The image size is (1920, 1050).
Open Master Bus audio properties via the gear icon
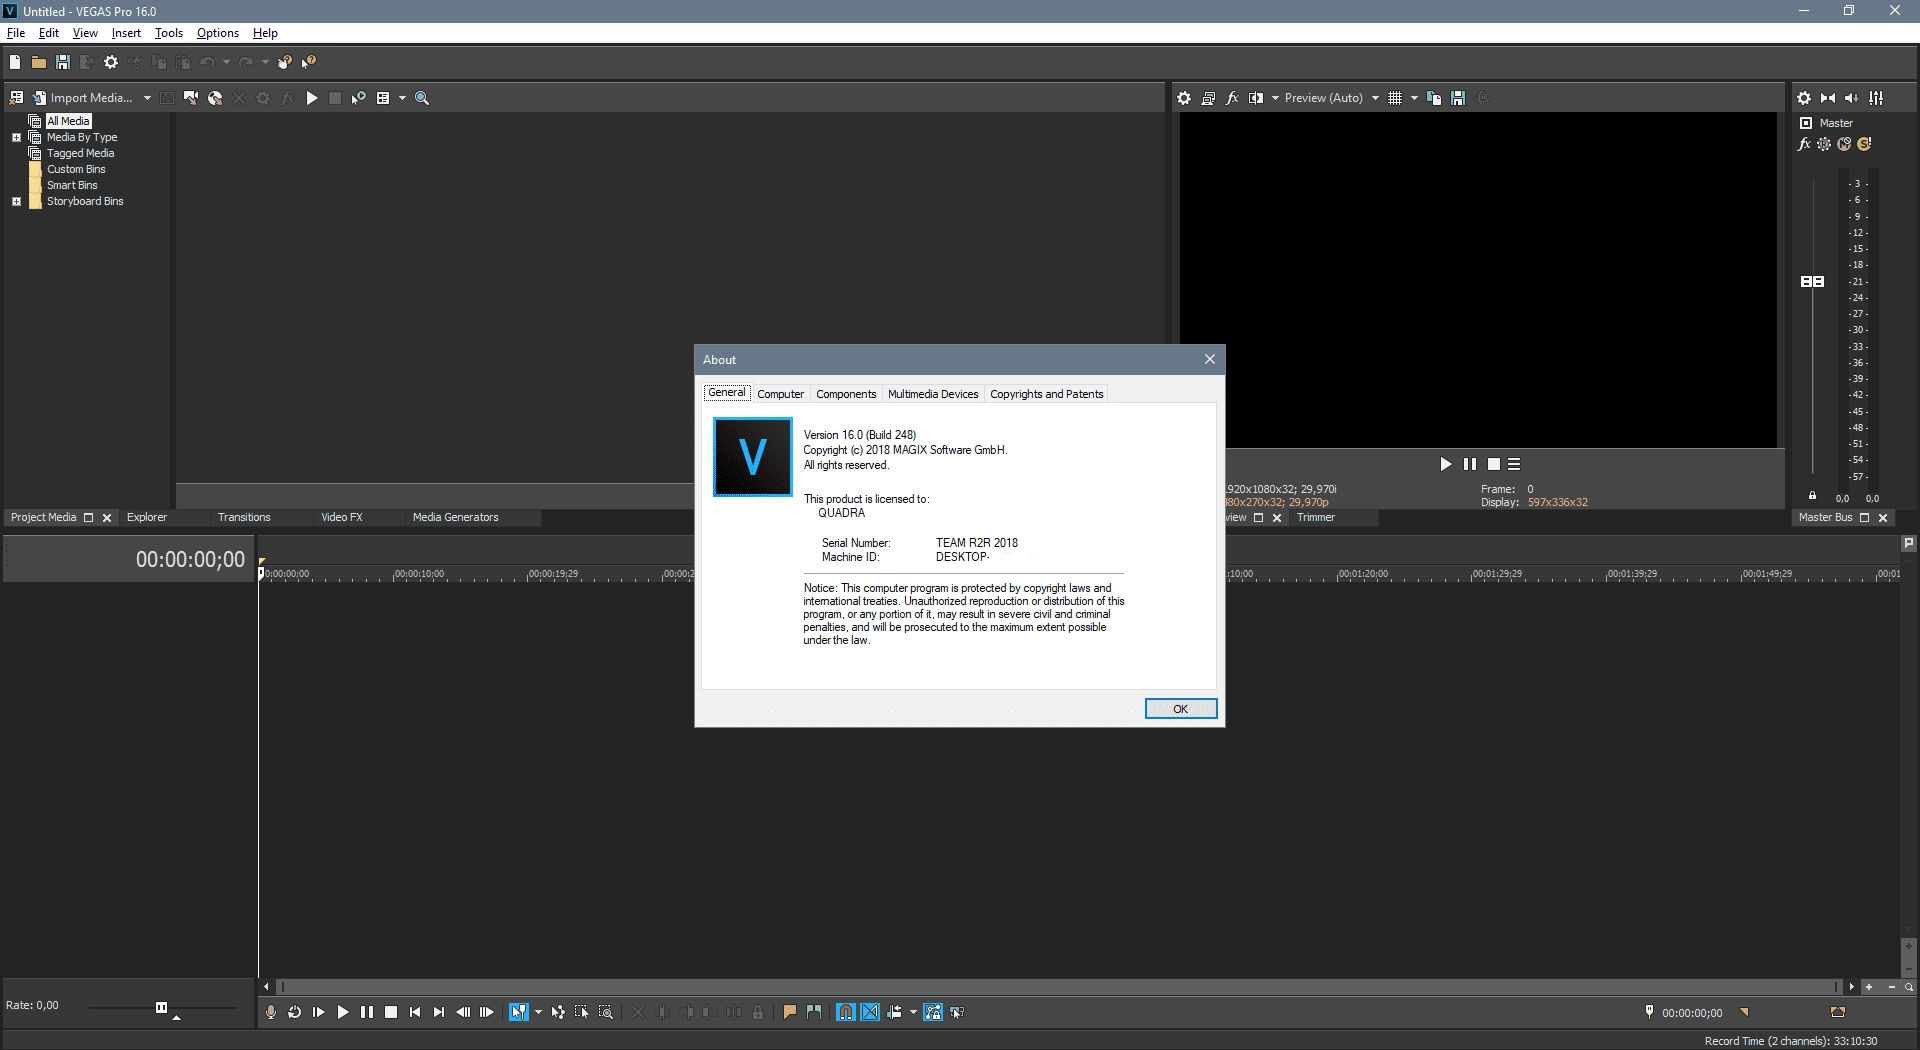tap(1804, 98)
